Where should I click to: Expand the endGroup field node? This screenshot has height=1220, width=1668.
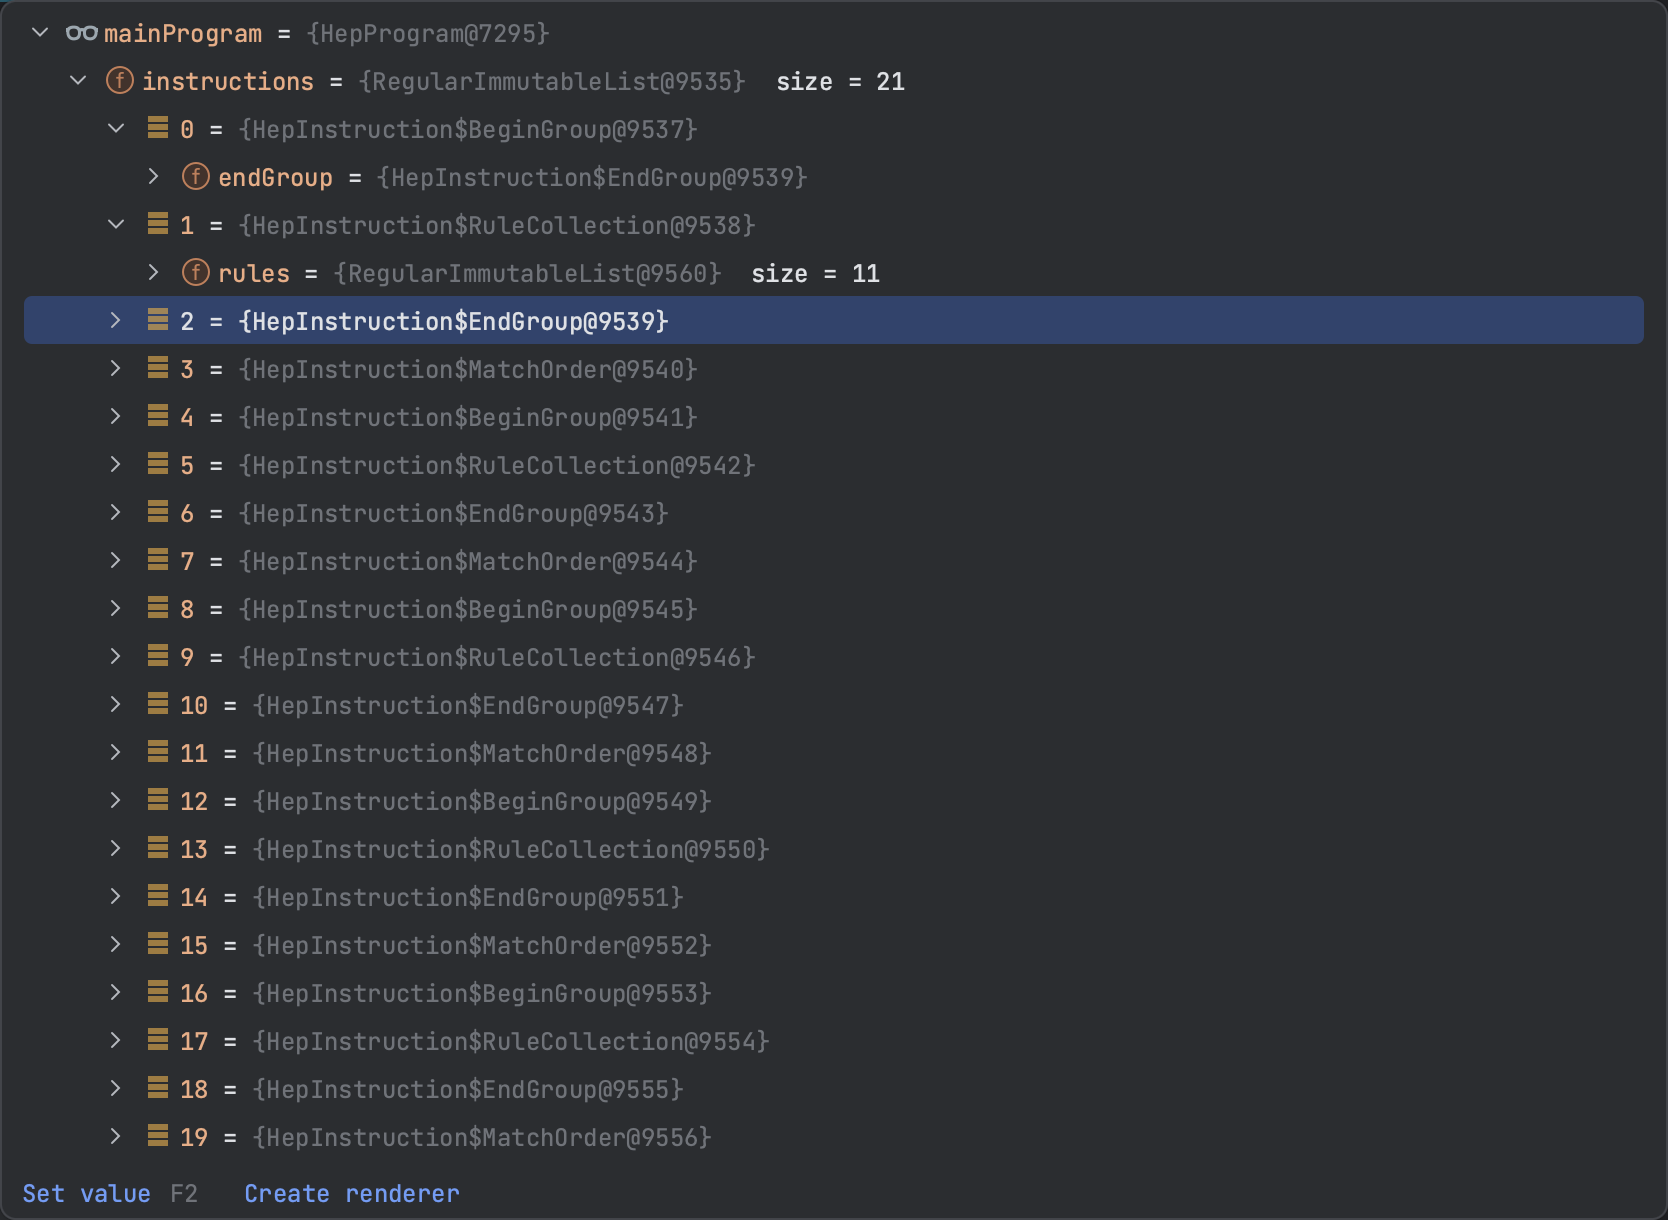tap(153, 177)
